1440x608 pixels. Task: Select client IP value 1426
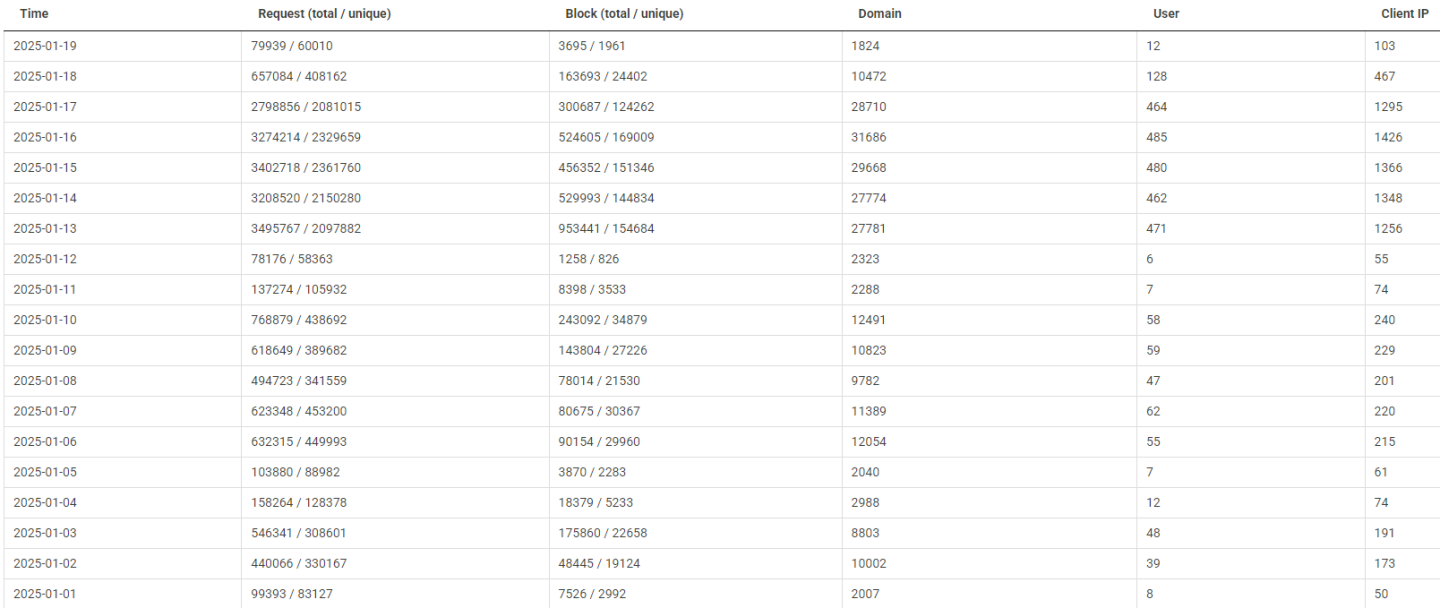click(1388, 137)
